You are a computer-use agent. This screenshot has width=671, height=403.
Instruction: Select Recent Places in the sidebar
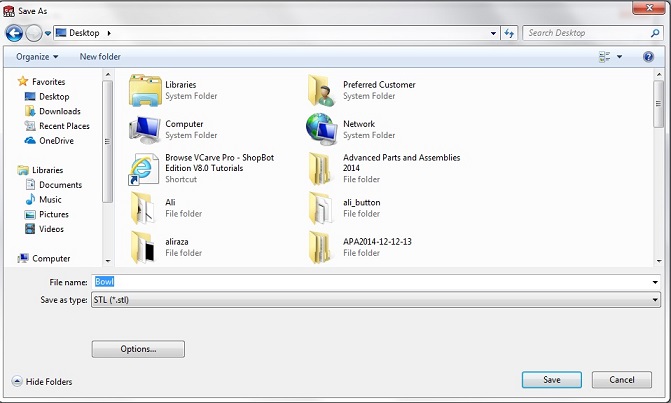pyautogui.click(x=57, y=126)
